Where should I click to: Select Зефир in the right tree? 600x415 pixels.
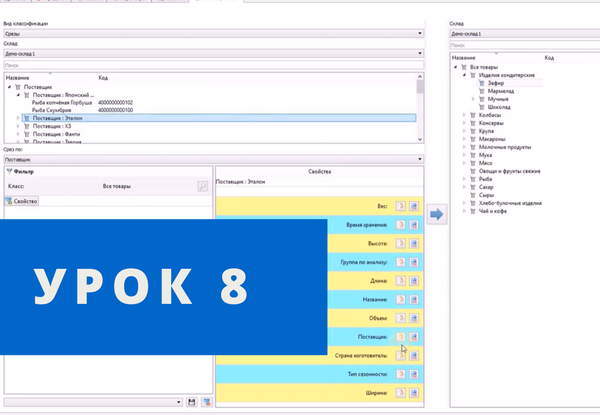coord(496,83)
